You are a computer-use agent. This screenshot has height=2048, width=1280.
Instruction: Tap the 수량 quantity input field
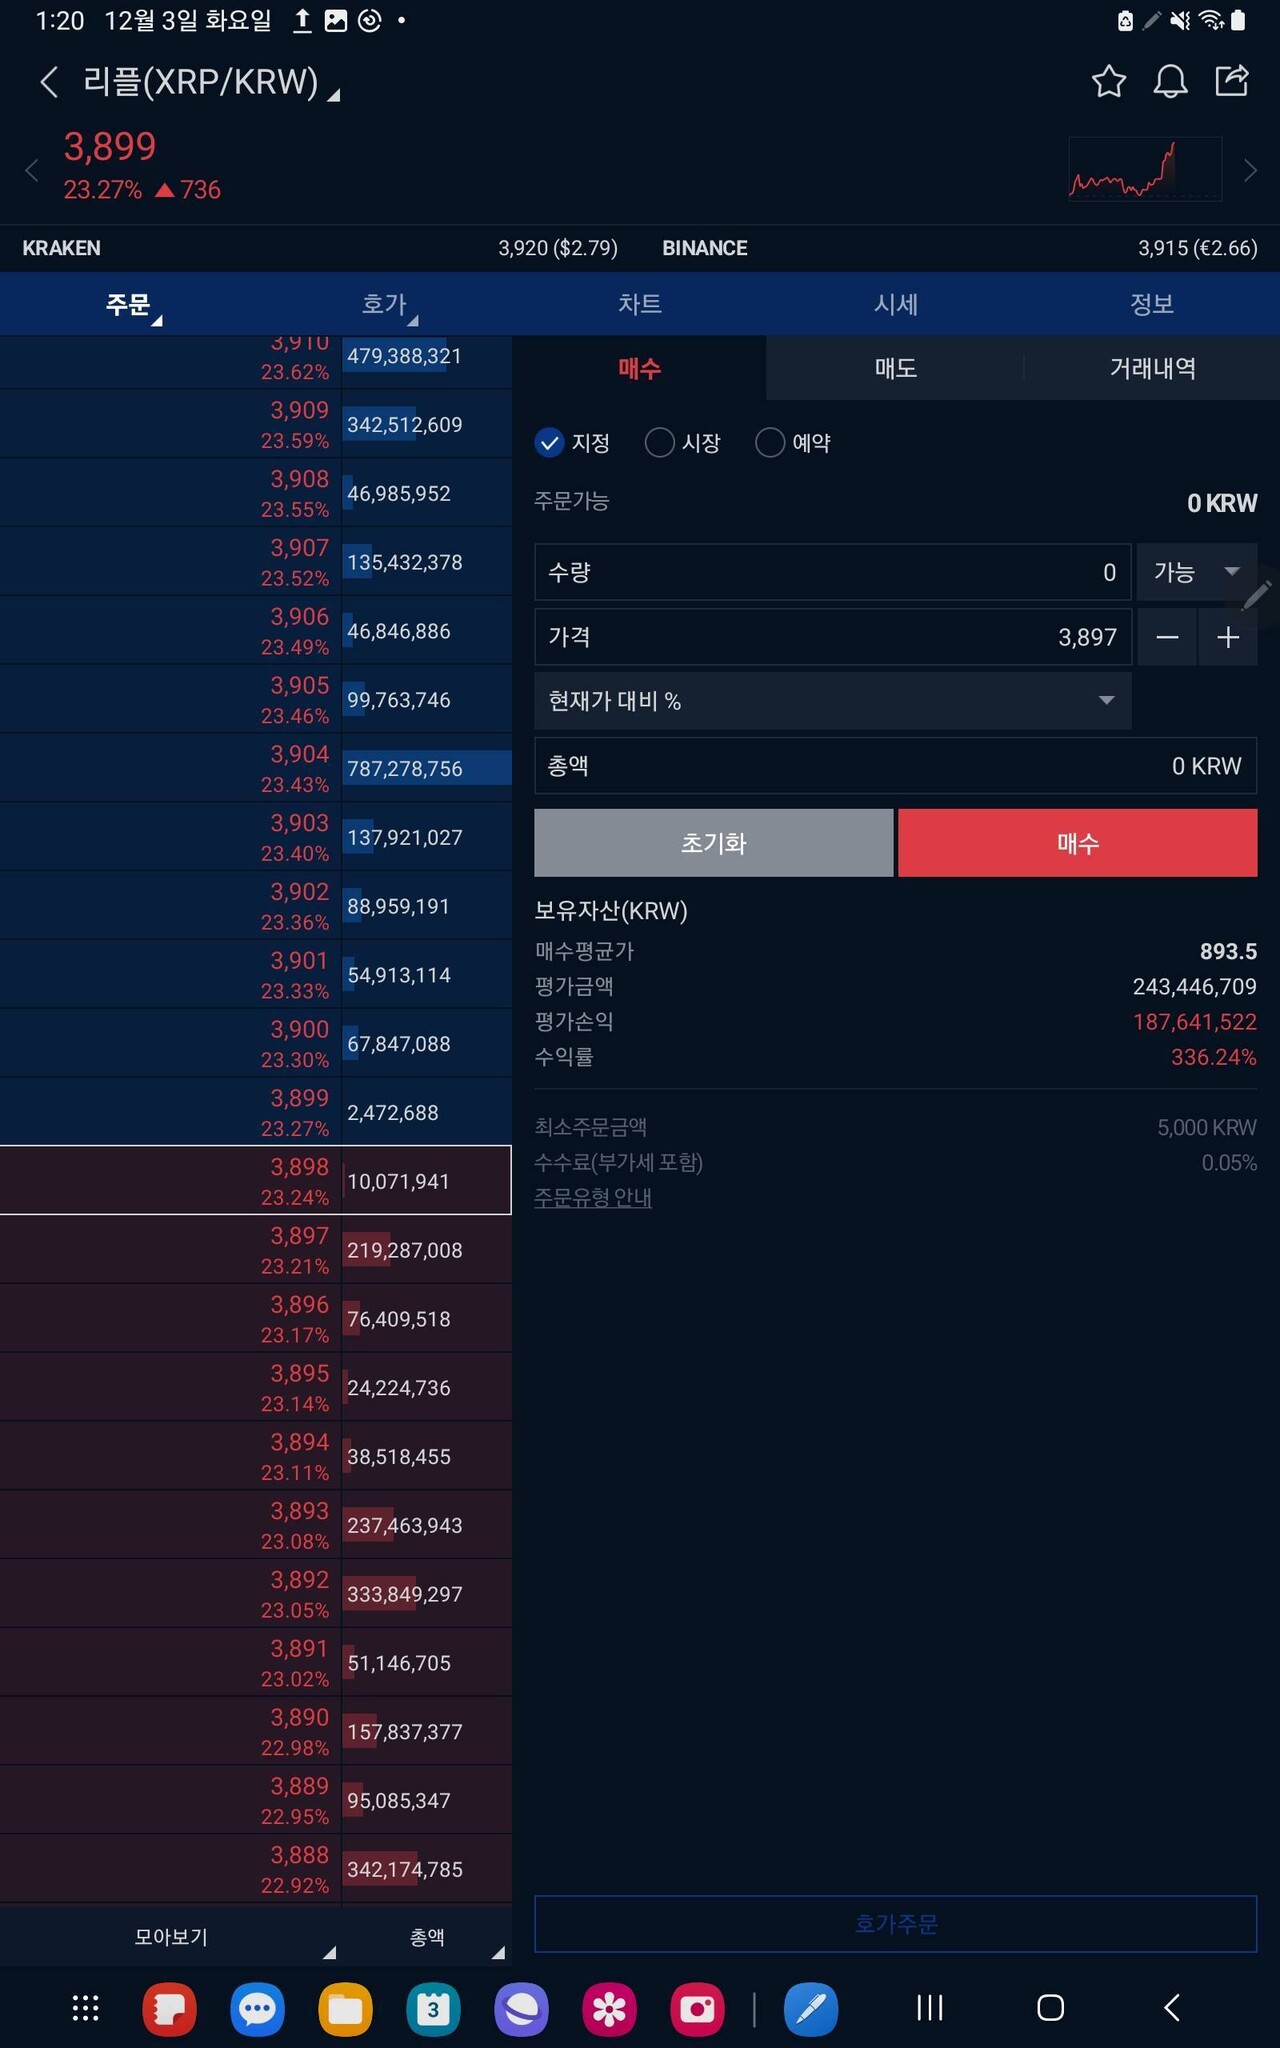tap(833, 572)
